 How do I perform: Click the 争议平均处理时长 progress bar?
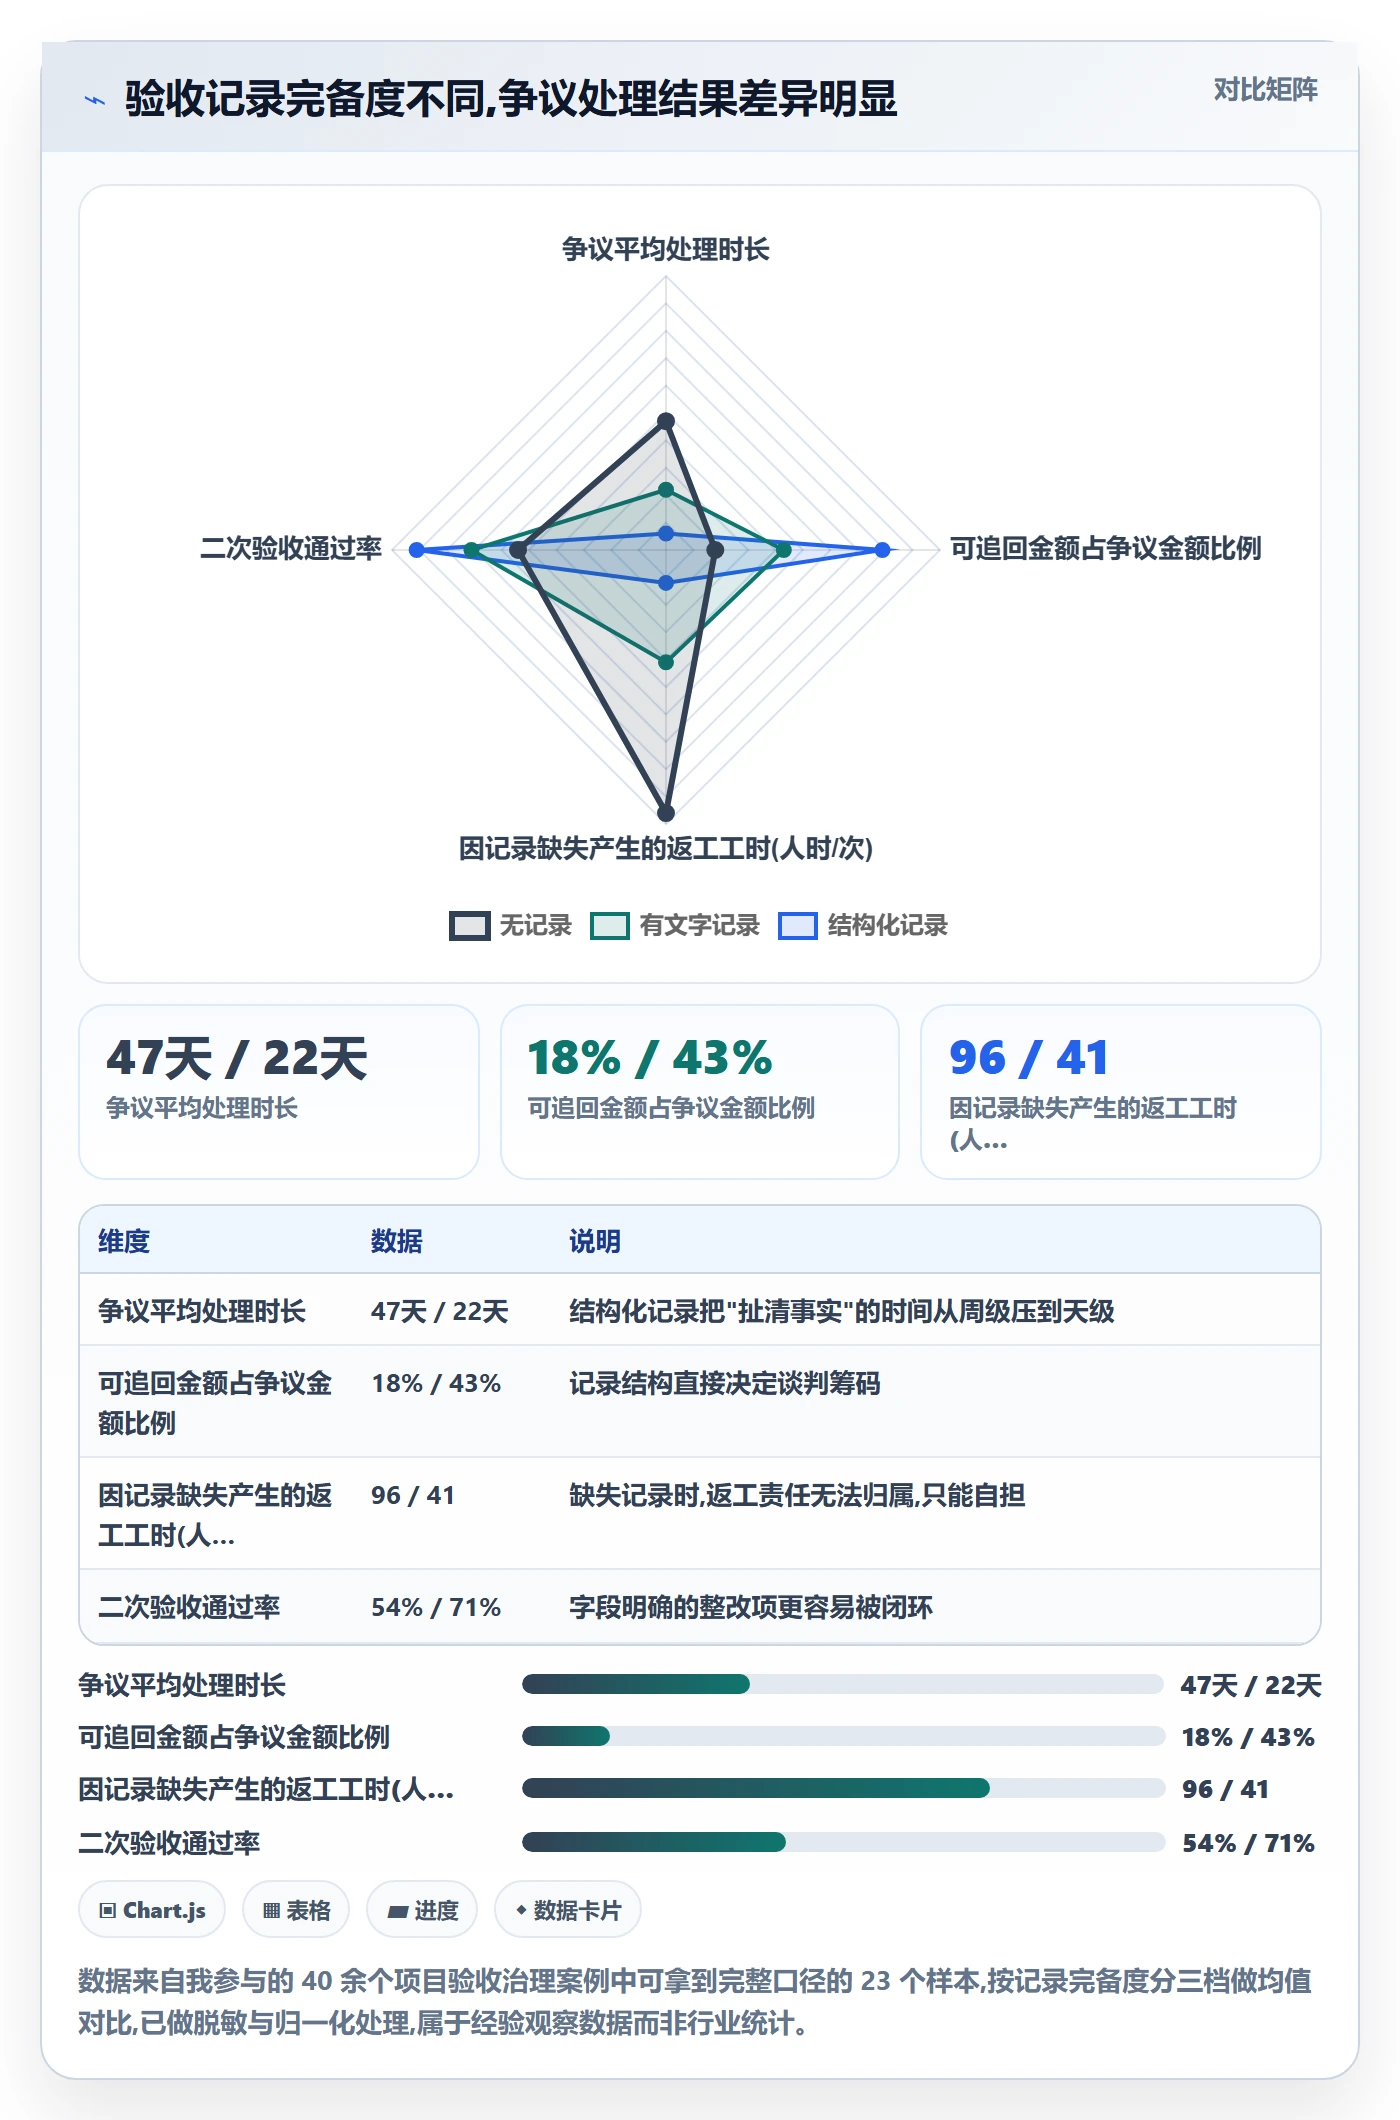point(843,1684)
